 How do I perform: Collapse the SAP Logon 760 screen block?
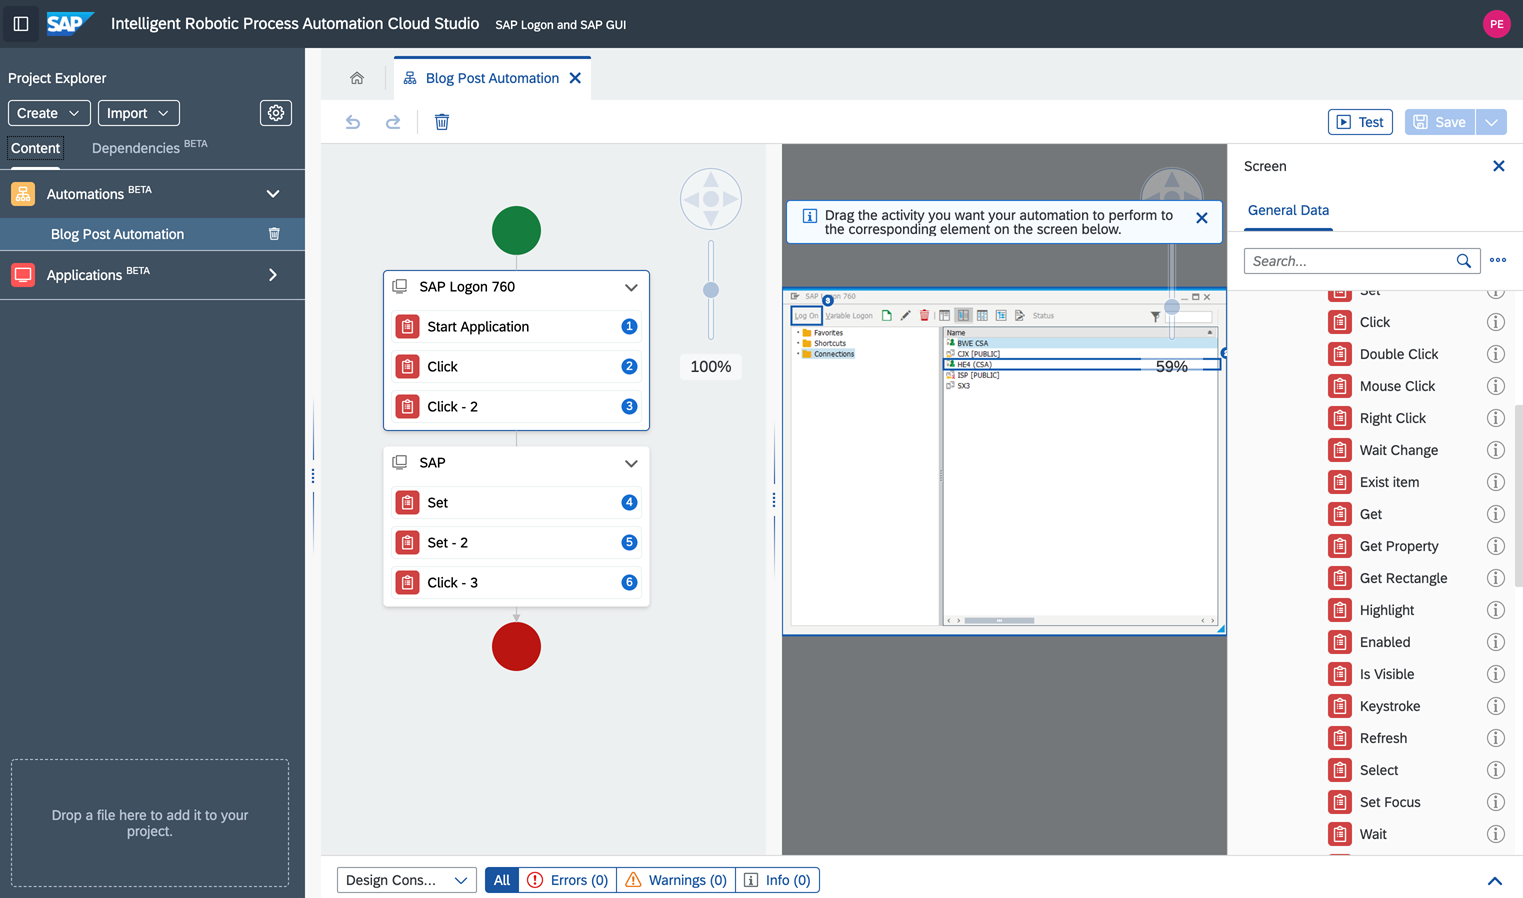631,287
